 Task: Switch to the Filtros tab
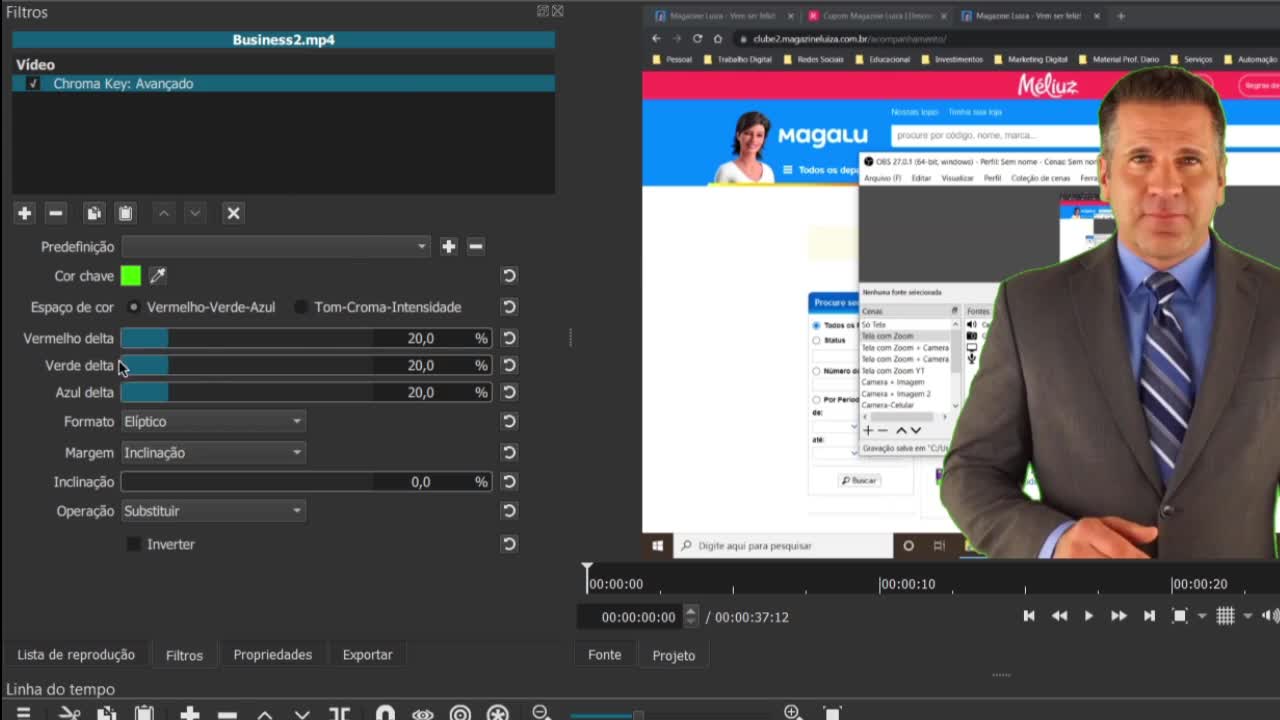(184, 655)
